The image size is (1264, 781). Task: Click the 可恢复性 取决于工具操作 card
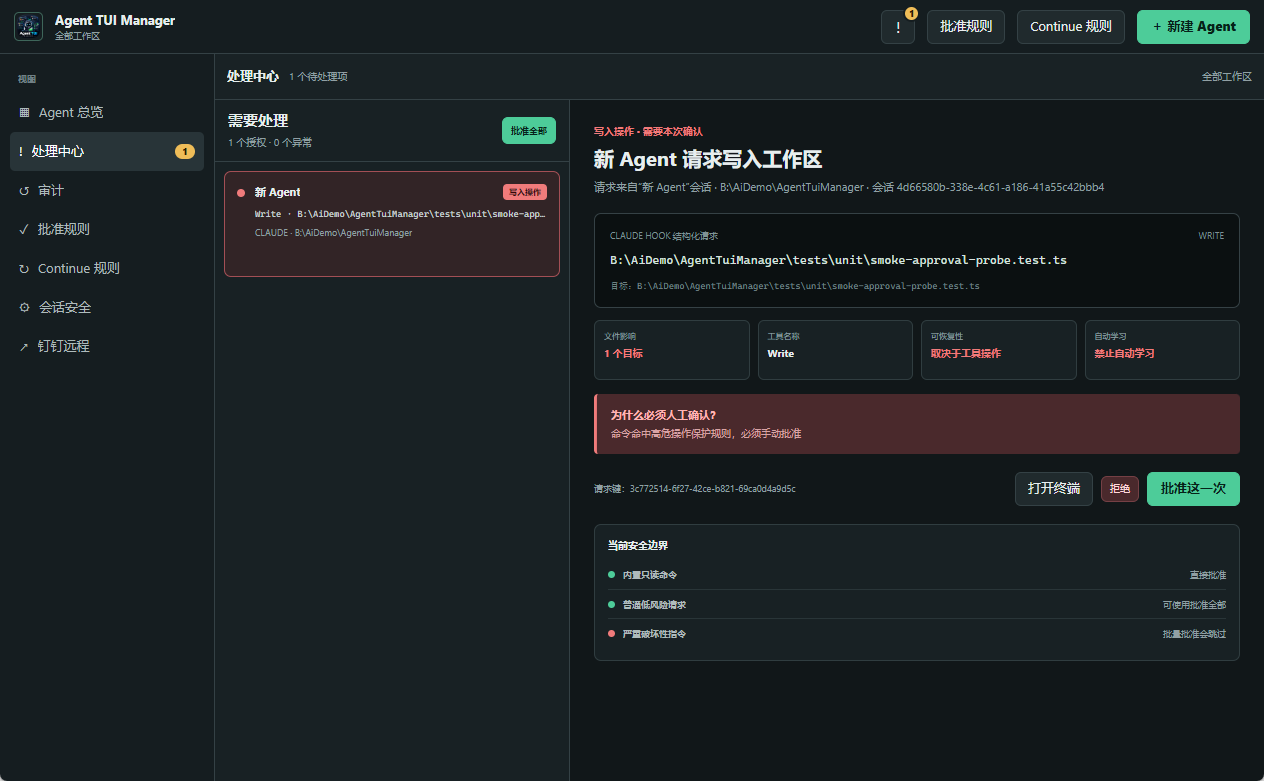pos(998,350)
